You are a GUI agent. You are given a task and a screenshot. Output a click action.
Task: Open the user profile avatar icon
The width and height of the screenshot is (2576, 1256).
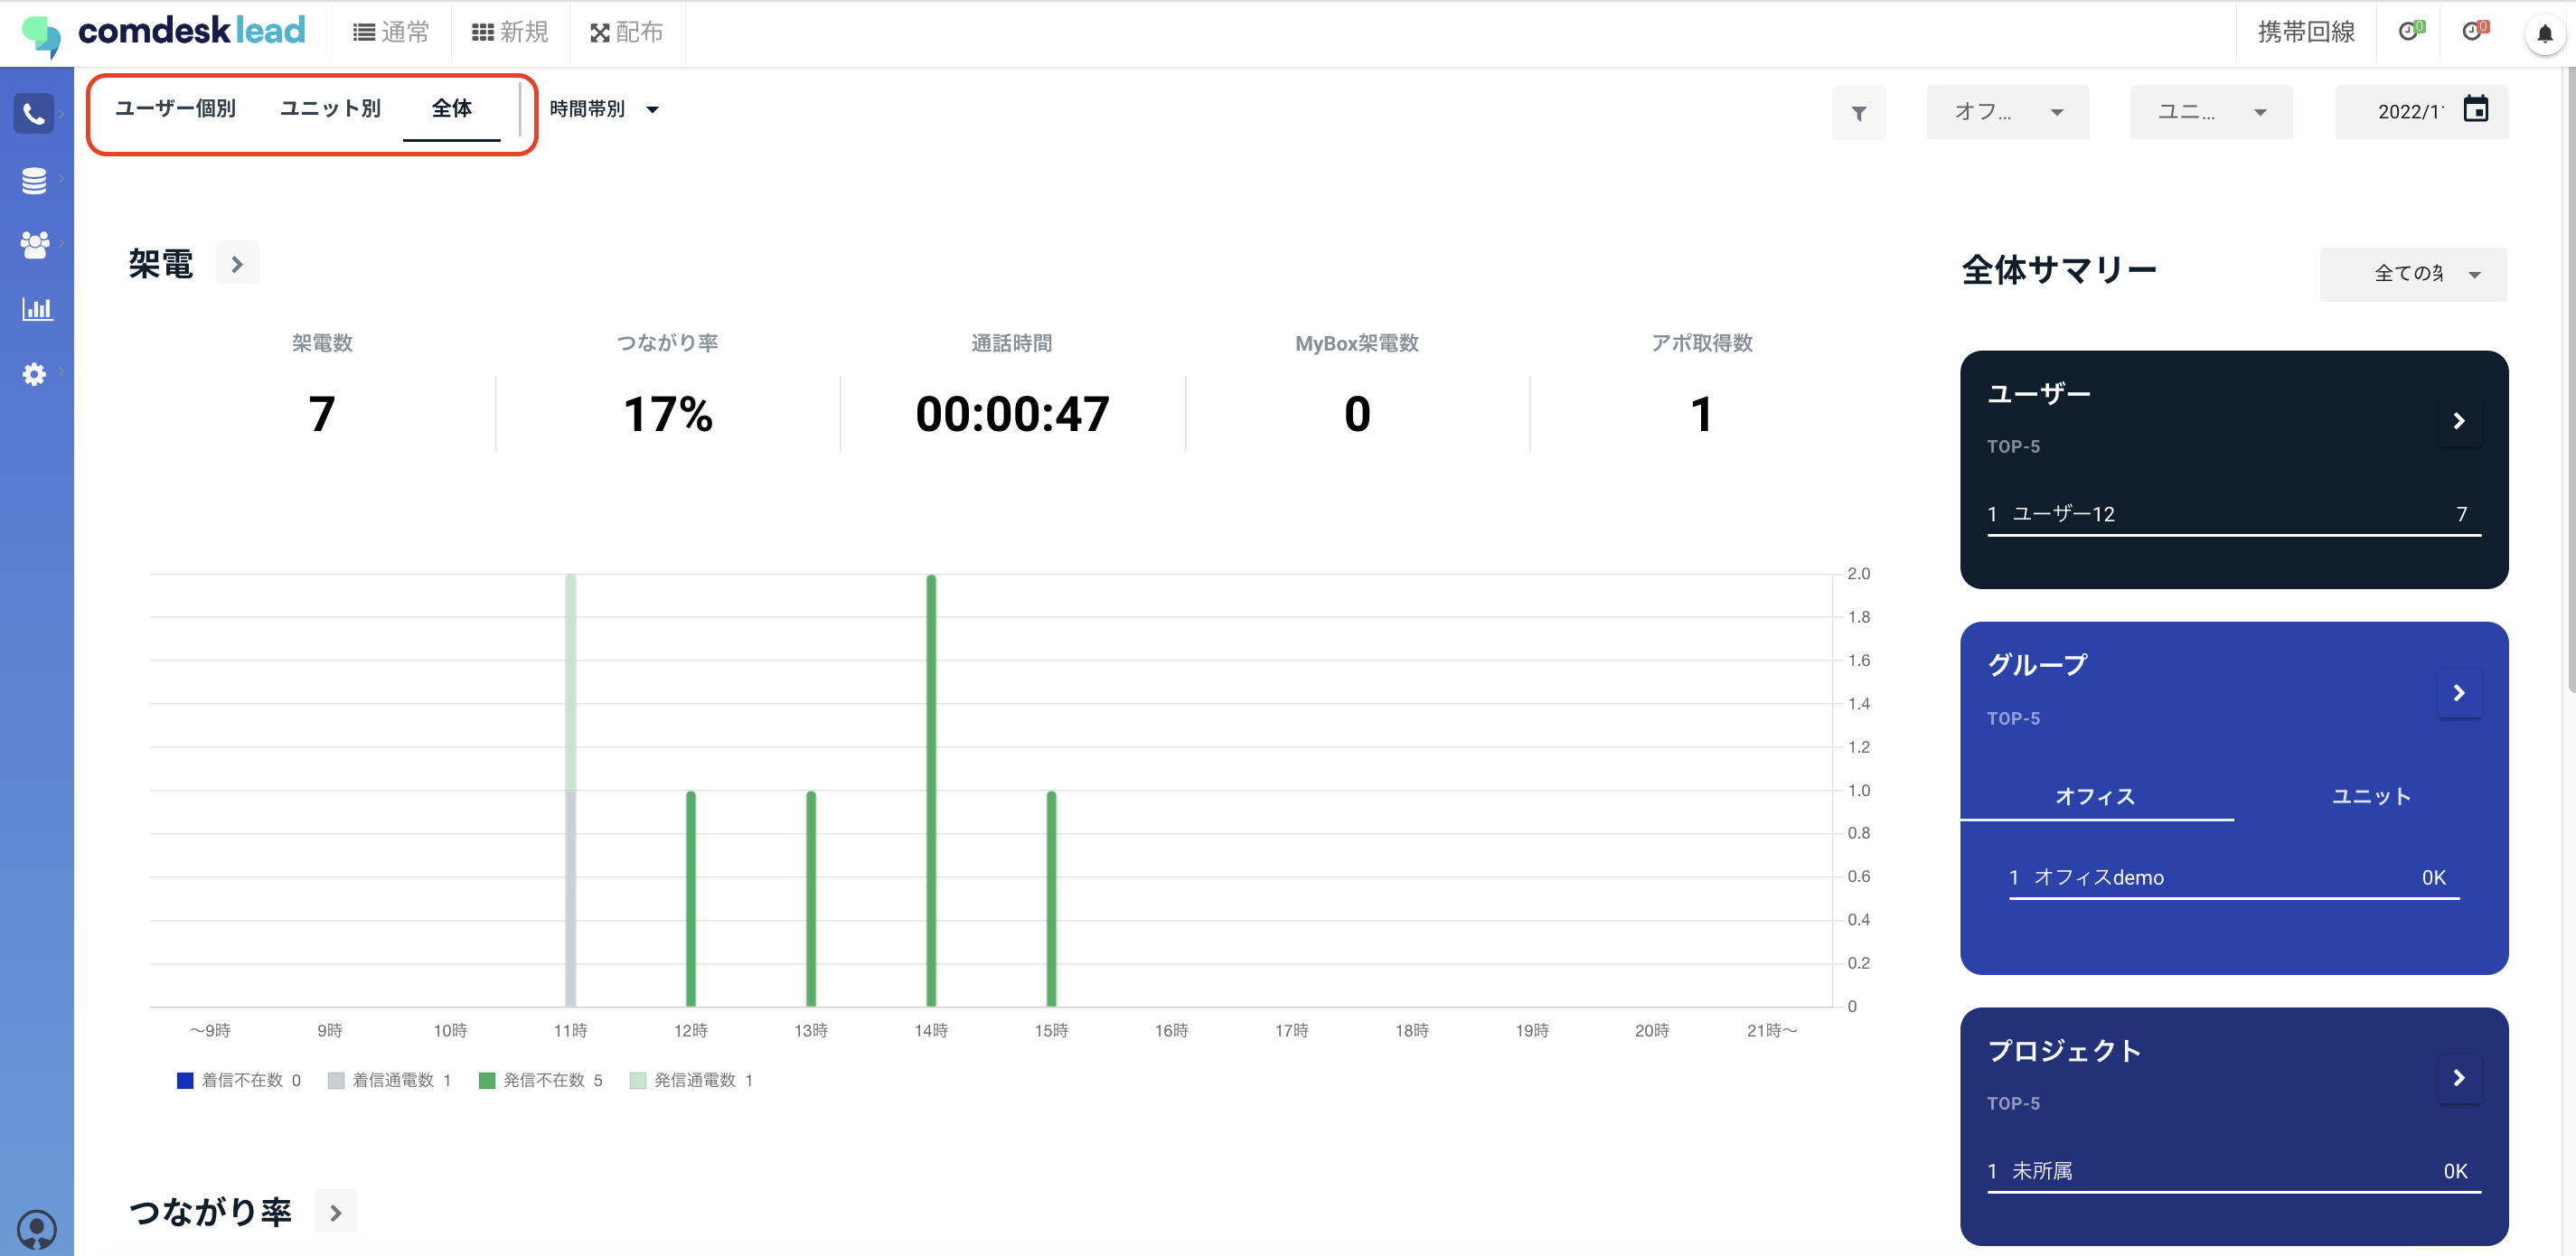(x=36, y=1229)
